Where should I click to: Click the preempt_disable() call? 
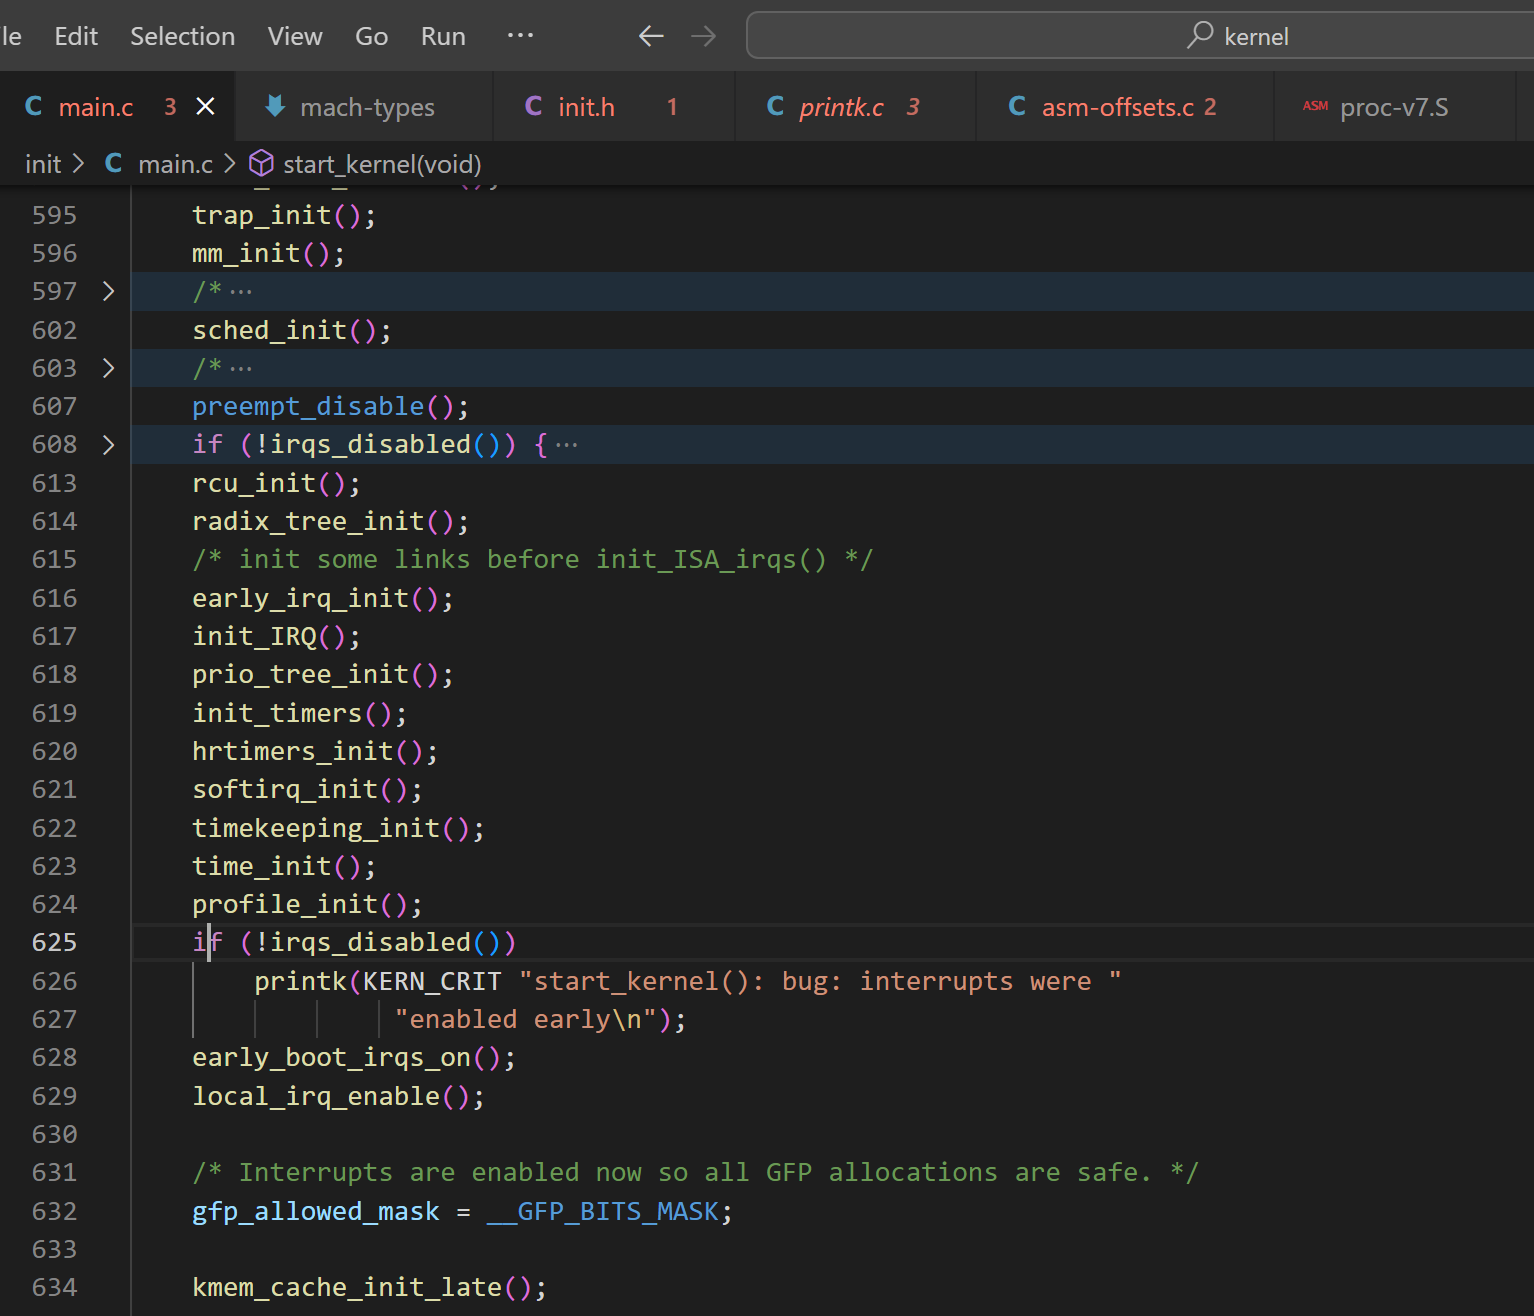pyautogui.click(x=330, y=406)
